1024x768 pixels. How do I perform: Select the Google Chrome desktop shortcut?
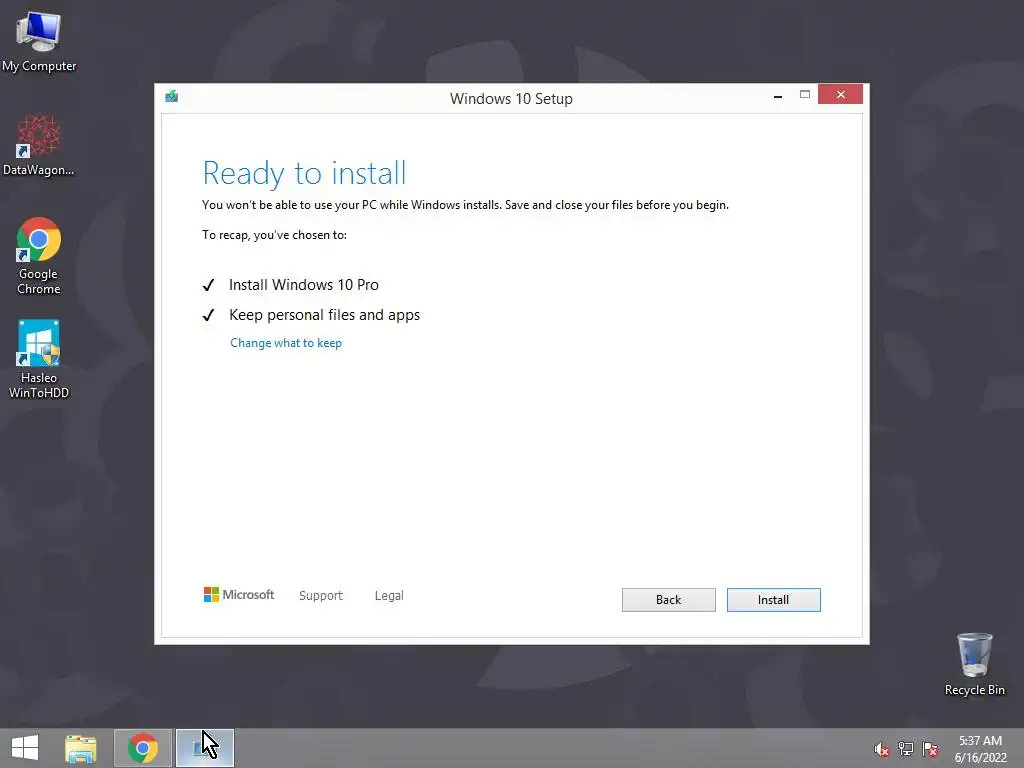tap(39, 256)
